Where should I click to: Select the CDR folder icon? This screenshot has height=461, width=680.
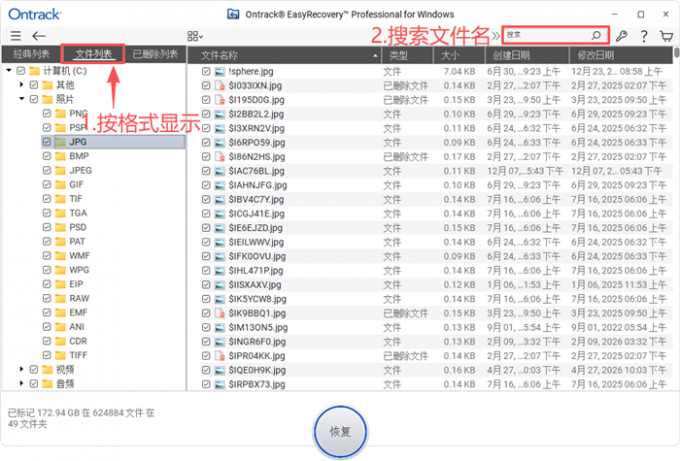tap(60, 341)
